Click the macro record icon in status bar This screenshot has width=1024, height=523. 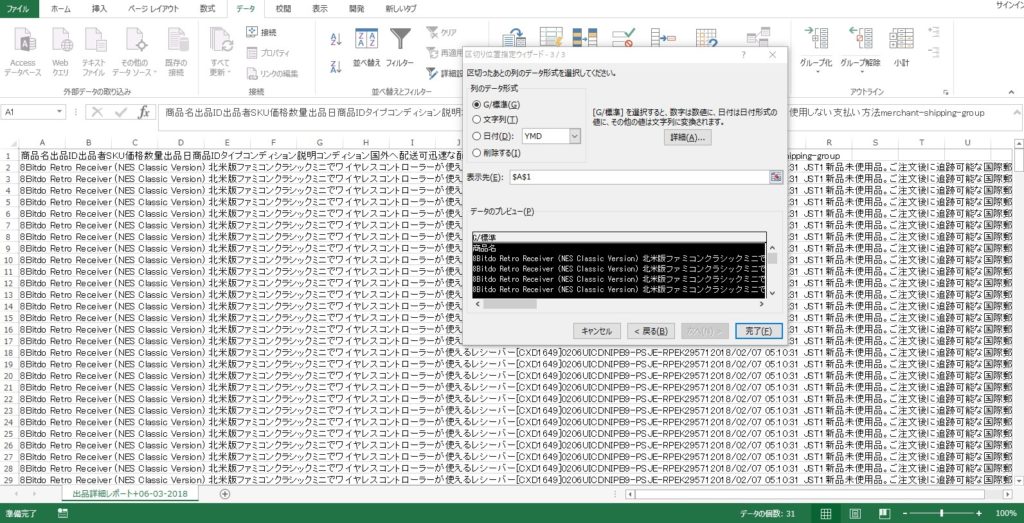click(62, 513)
